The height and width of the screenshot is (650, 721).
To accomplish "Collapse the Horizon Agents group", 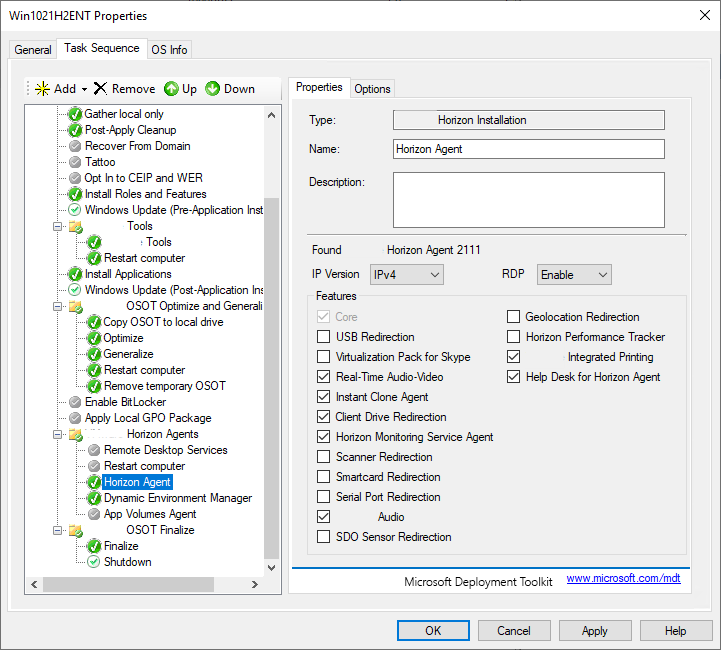I will click(57, 434).
